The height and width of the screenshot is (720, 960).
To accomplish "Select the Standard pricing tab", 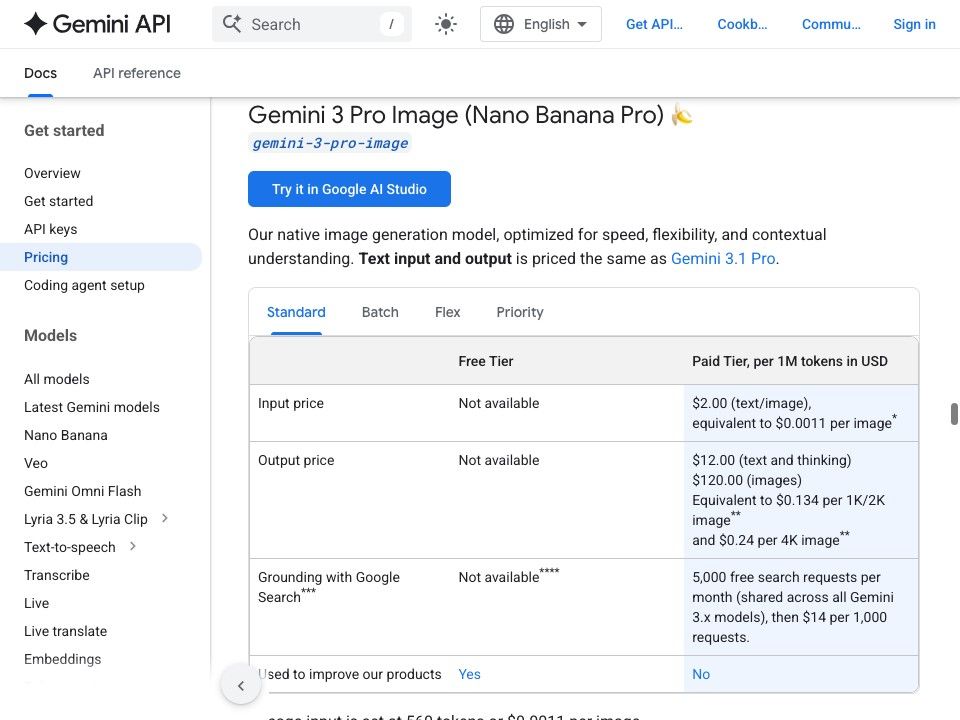I will tap(296, 312).
